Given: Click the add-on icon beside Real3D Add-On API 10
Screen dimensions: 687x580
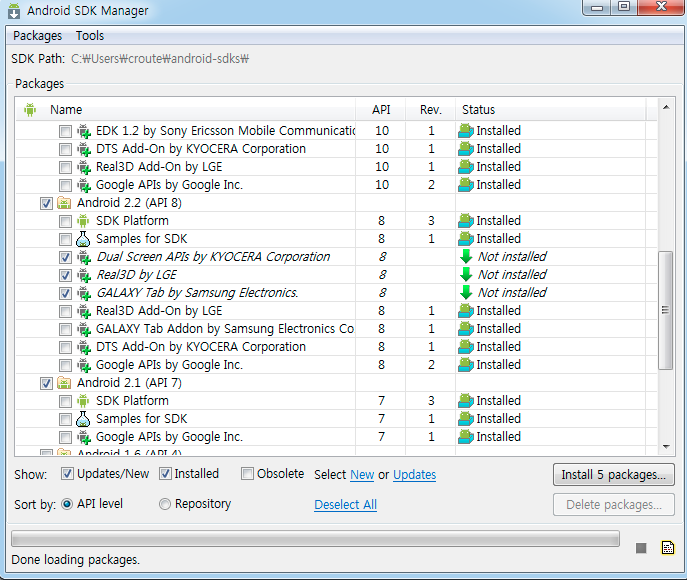Looking at the screenshot, I should [x=84, y=167].
